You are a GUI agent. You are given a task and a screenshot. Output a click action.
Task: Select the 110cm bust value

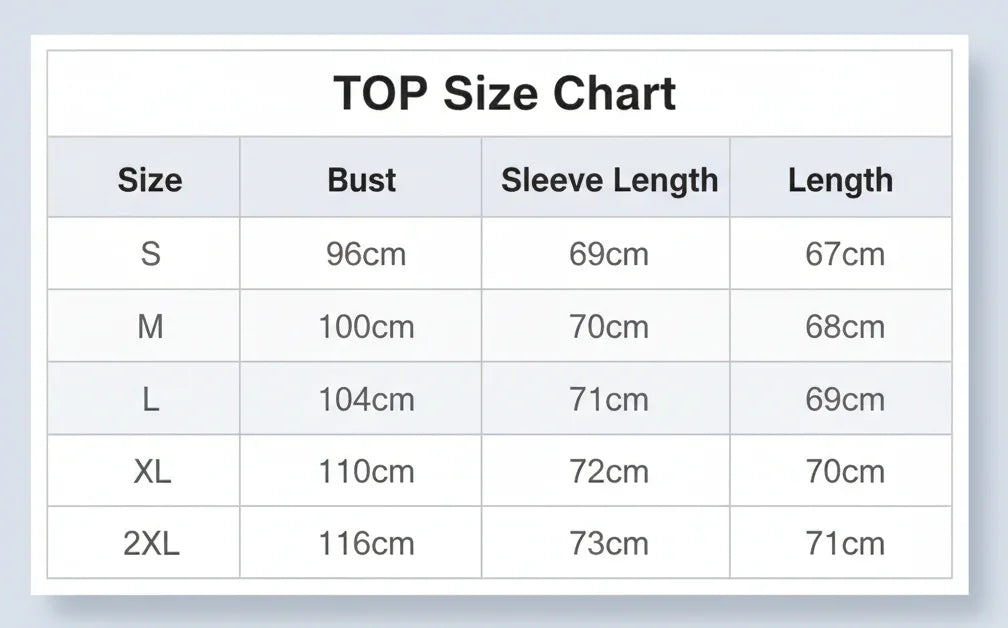(x=366, y=471)
